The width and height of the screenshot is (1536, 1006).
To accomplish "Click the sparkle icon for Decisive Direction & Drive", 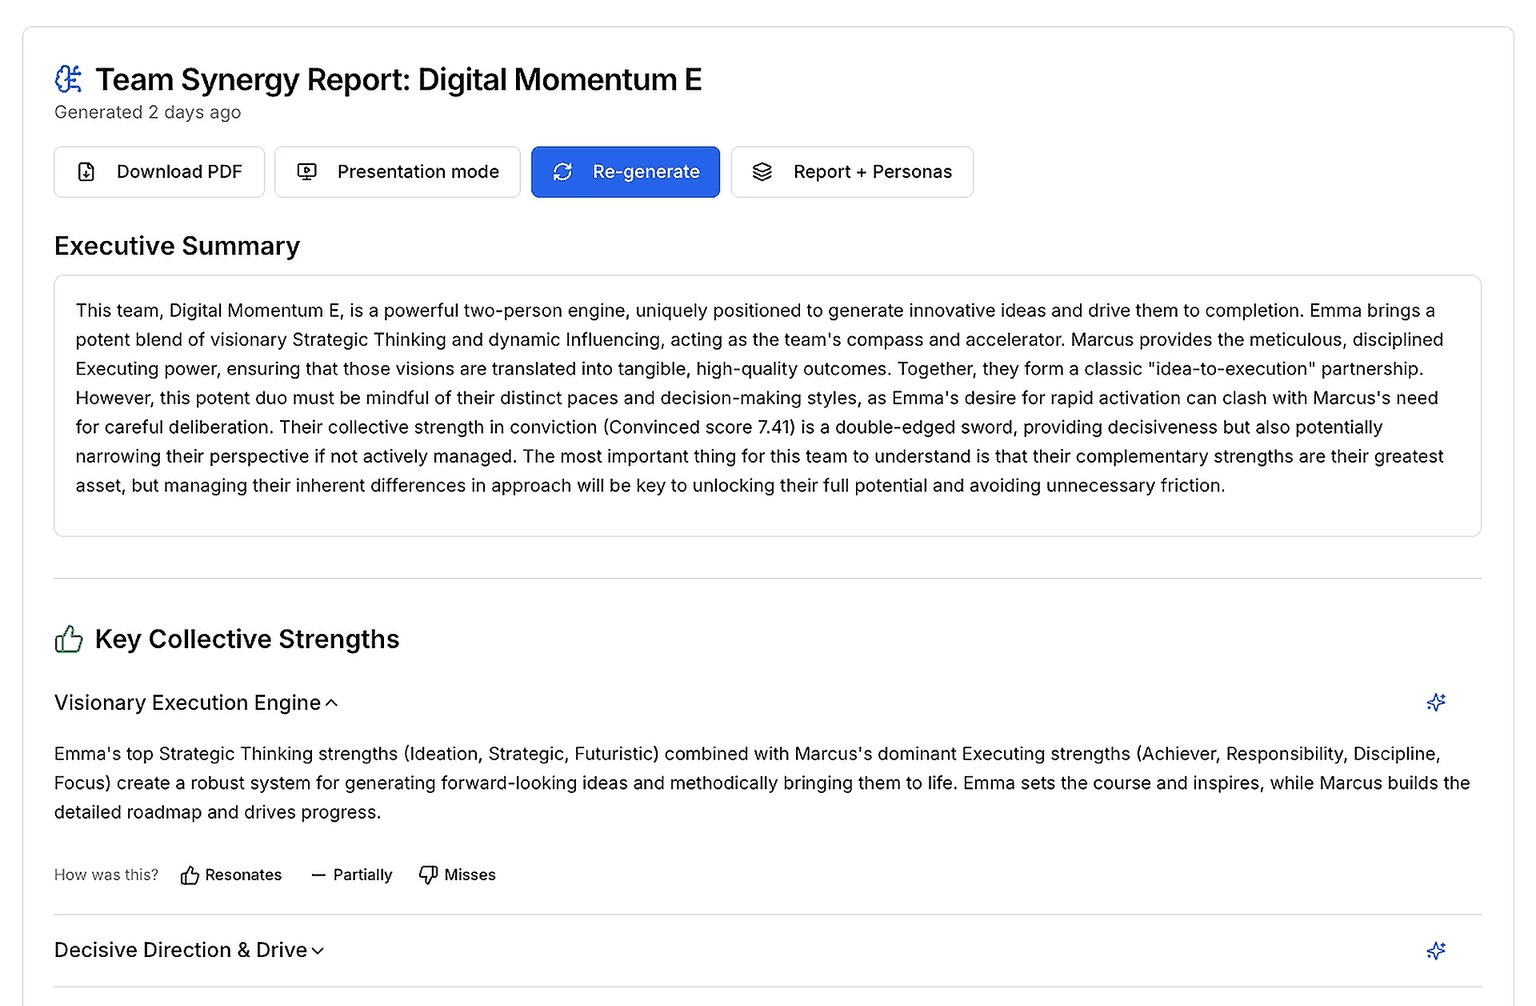I will 1436,951.
